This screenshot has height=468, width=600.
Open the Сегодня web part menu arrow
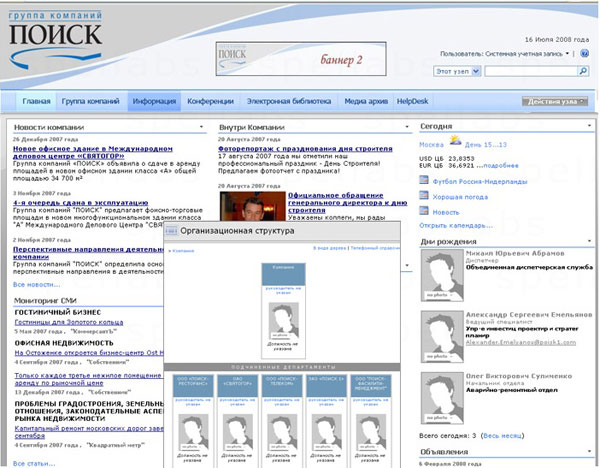coord(589,126)
